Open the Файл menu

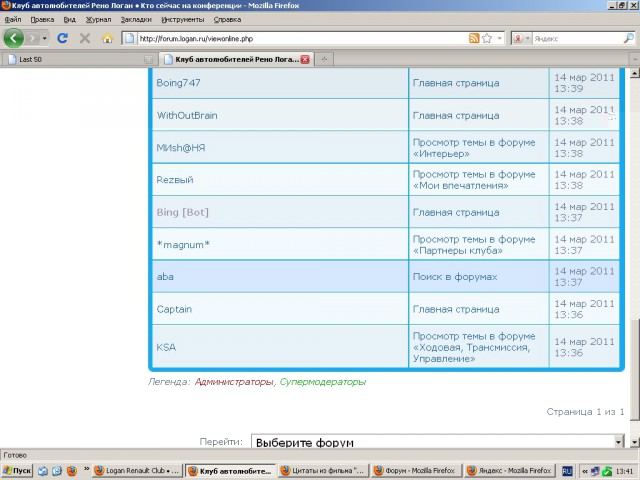point(13,20)
